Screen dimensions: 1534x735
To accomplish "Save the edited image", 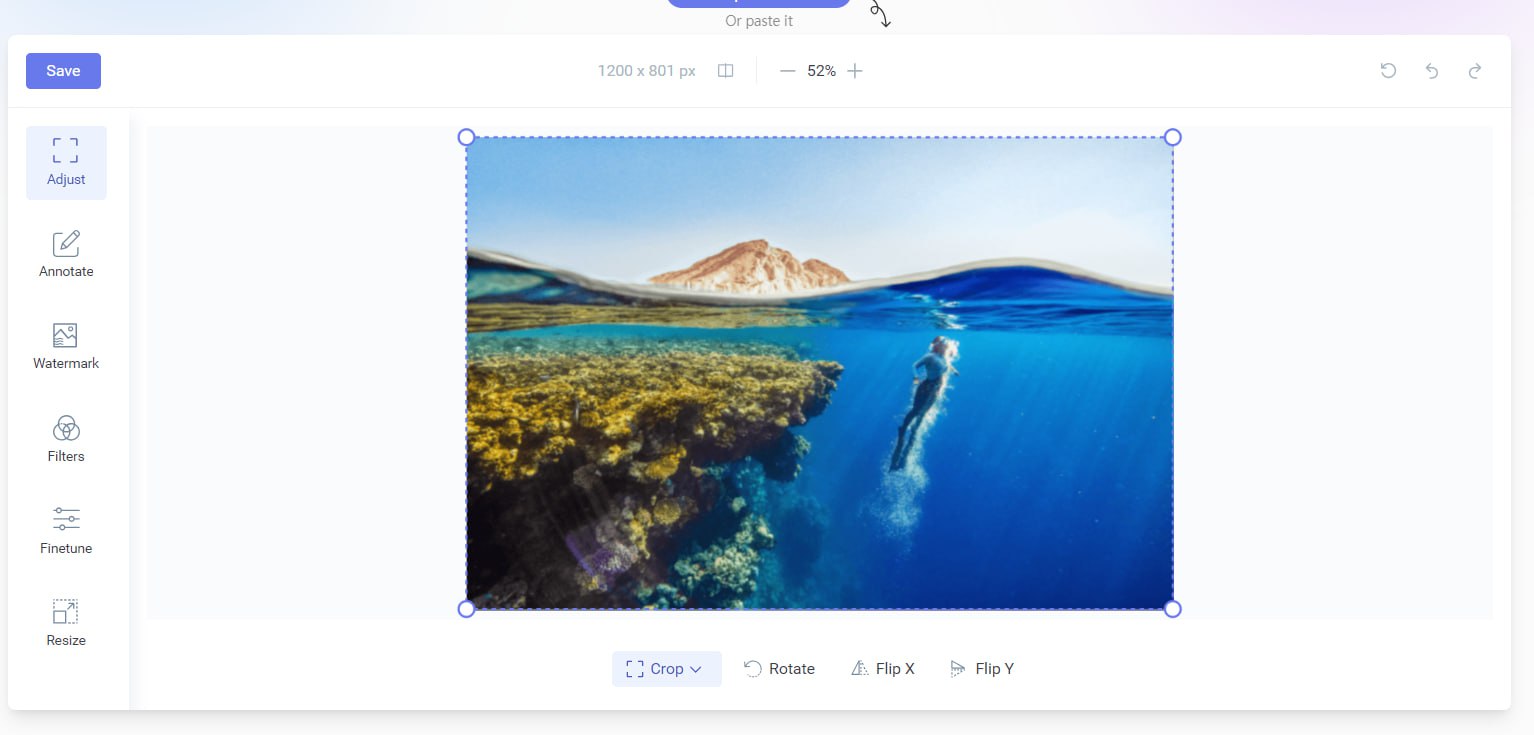I will point(63,71).
